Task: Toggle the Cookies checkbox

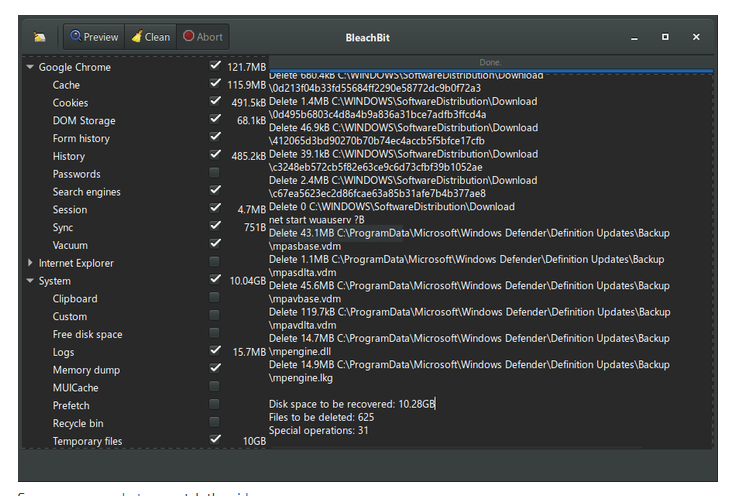Action: click(x=215, y=101)
